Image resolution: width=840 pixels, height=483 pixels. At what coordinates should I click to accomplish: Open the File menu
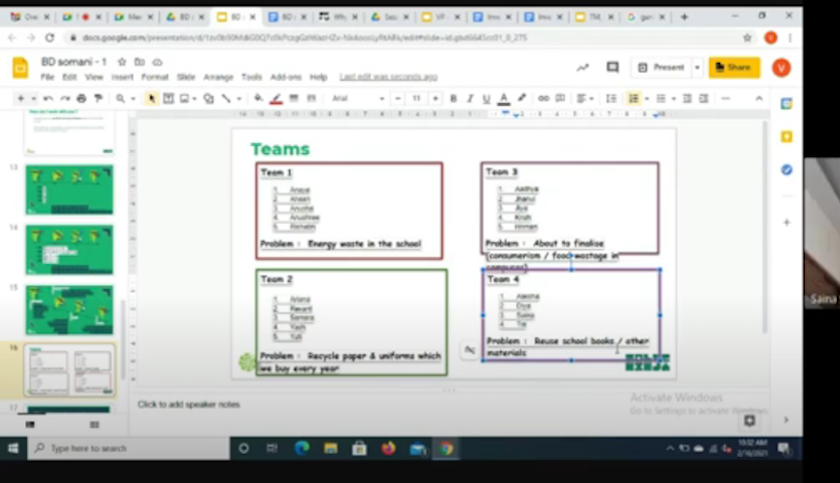(47, 77)
